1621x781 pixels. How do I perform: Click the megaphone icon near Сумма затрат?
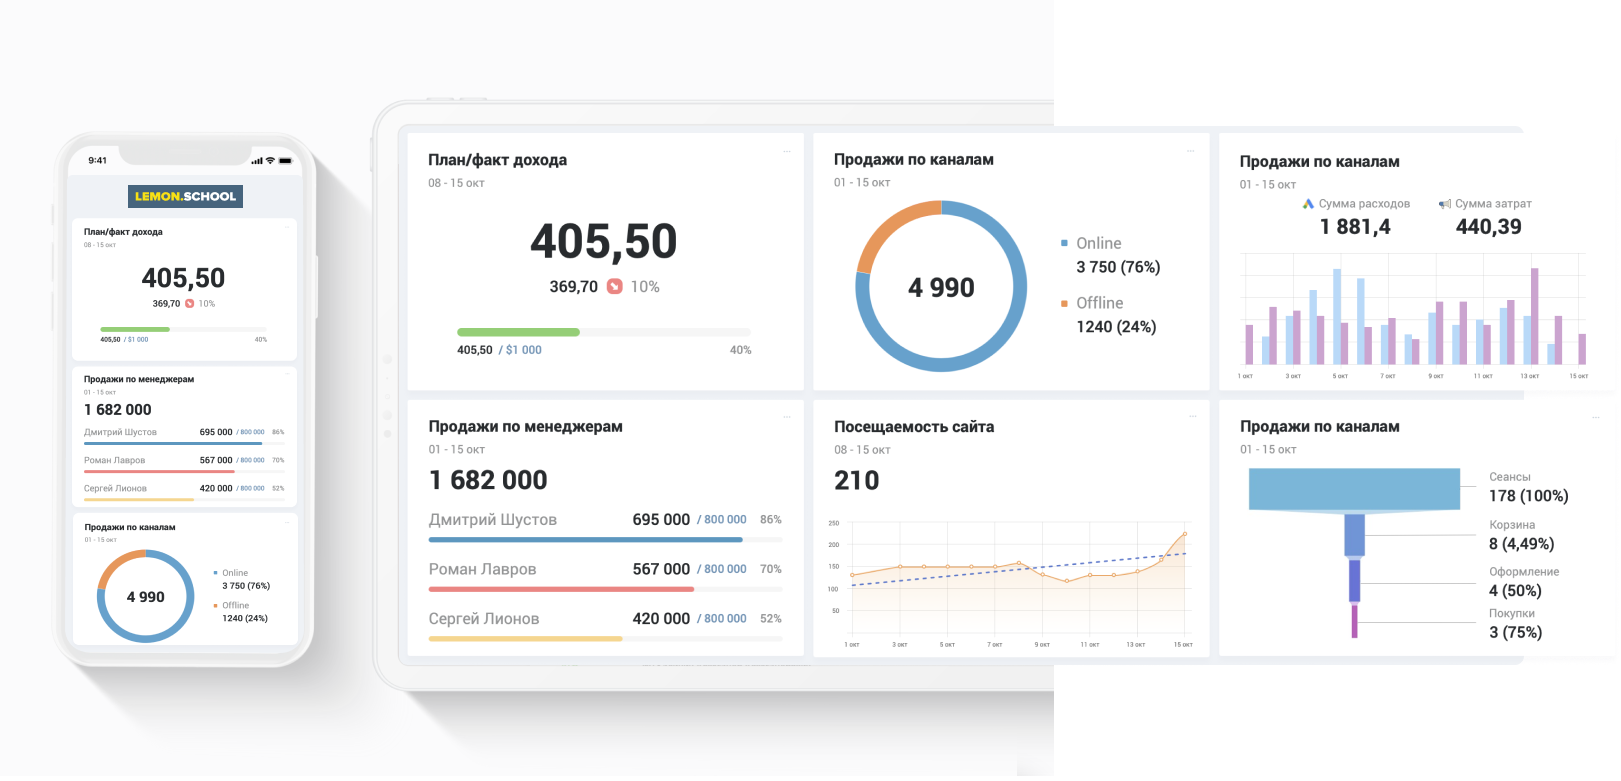click(1444, 204)
